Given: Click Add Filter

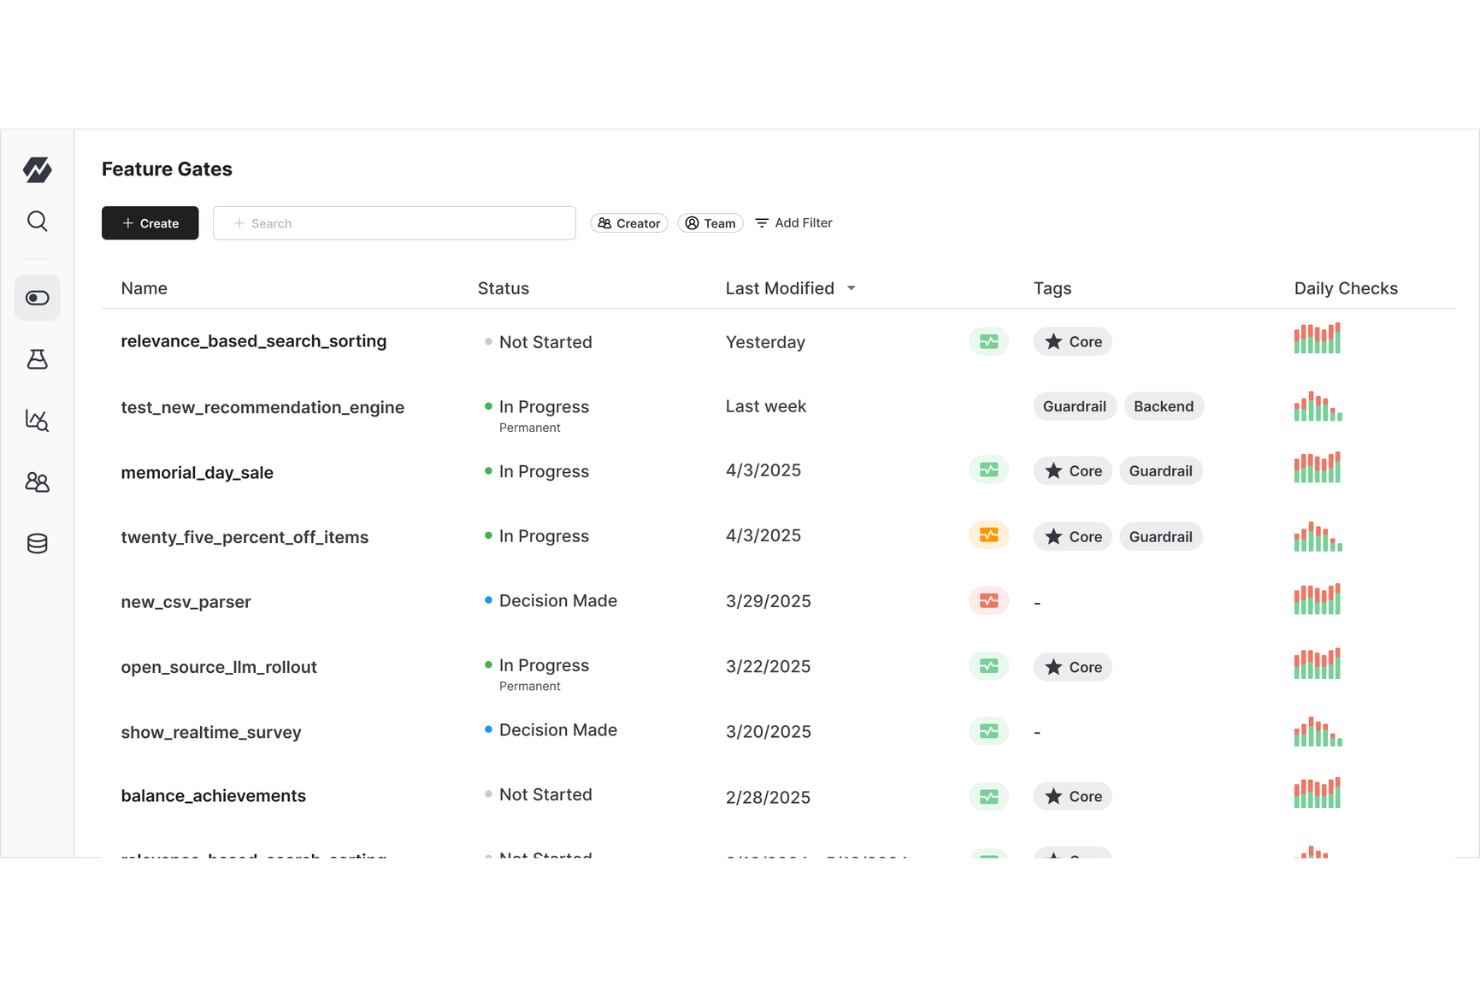Looking at the screenshot, I should click(794, 223).
